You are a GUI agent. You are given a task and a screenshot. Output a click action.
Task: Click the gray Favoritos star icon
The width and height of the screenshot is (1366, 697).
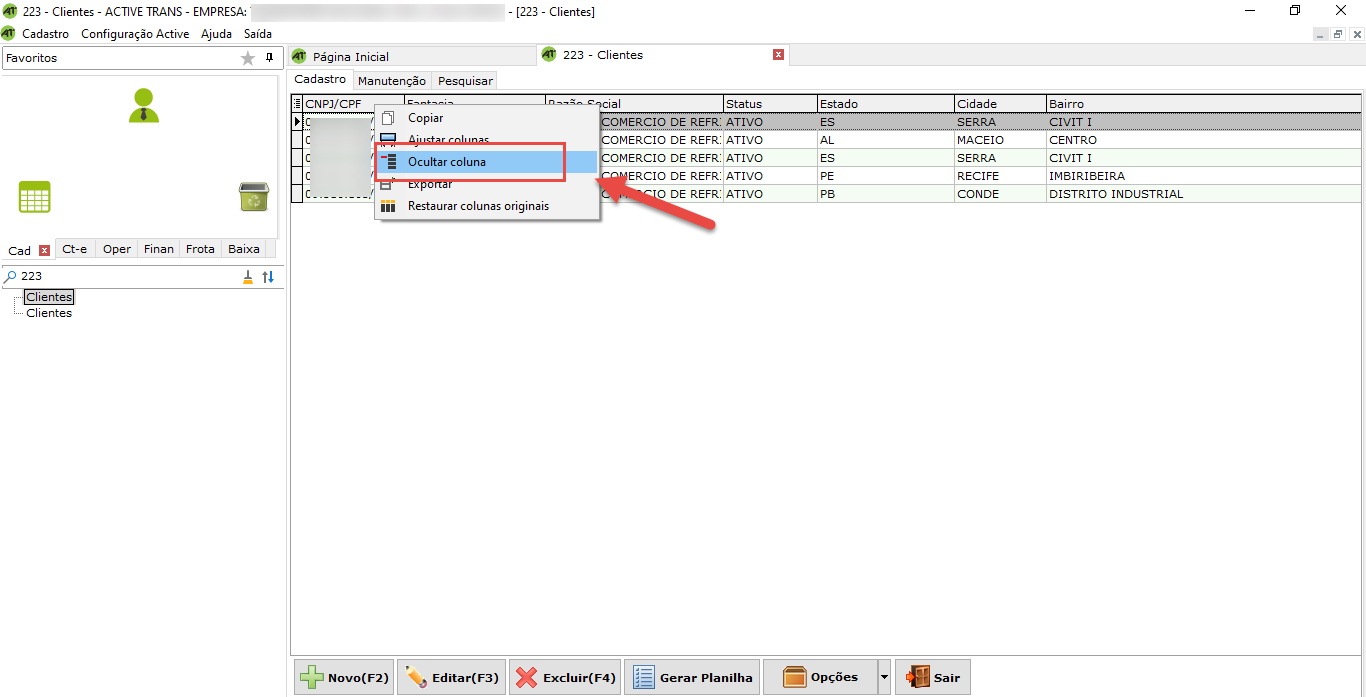[x=248, y=58]
